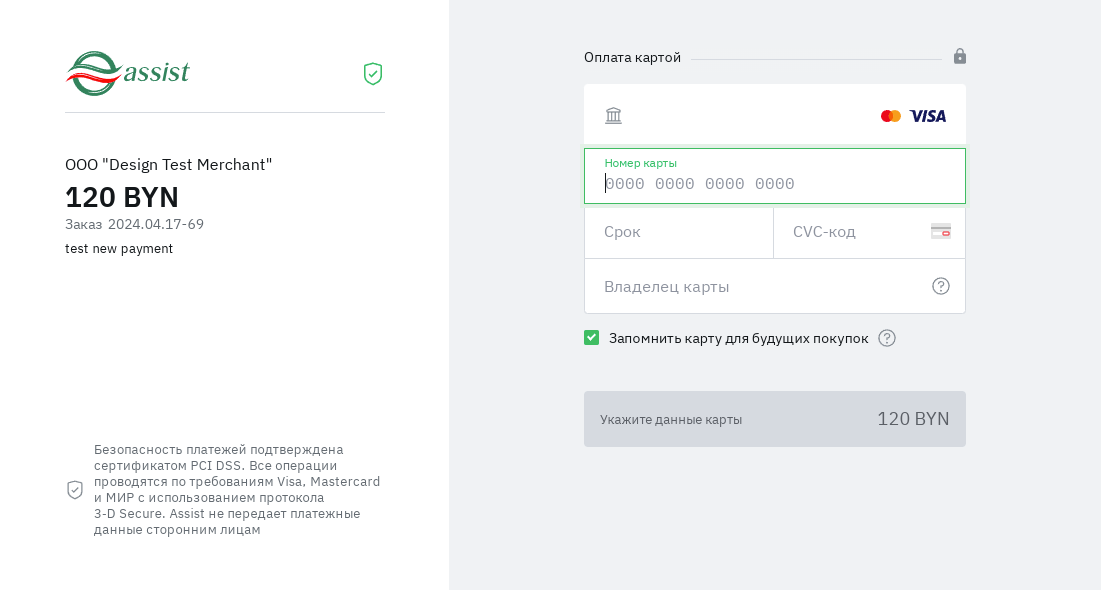1101x590 pixels.
Task: Uncheck the Запомнить карту checkbox
Action: (591, 338)
